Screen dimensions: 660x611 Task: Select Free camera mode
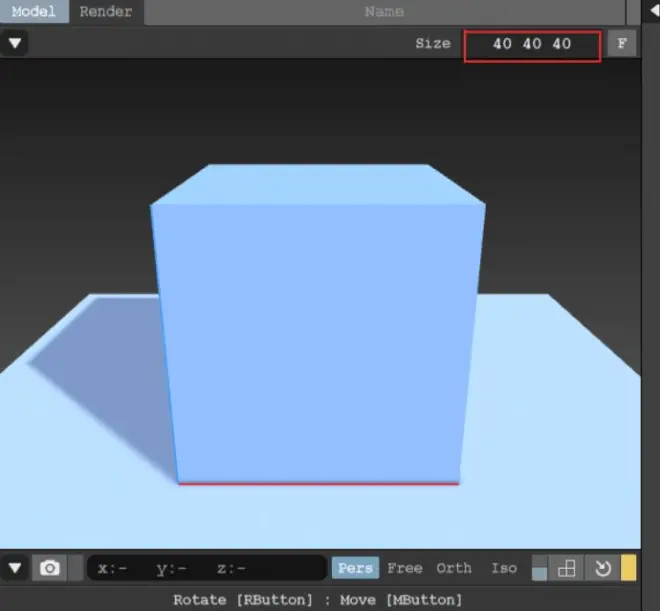pos(405,568)
